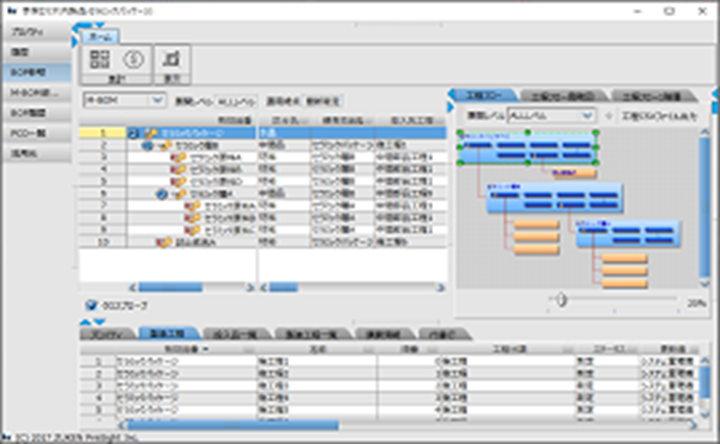Image resolution: width=720 pixels, height=444 pixels.
Task: Click the grid-style aggregate icon in the ribbon
Action: click(99, 59)
